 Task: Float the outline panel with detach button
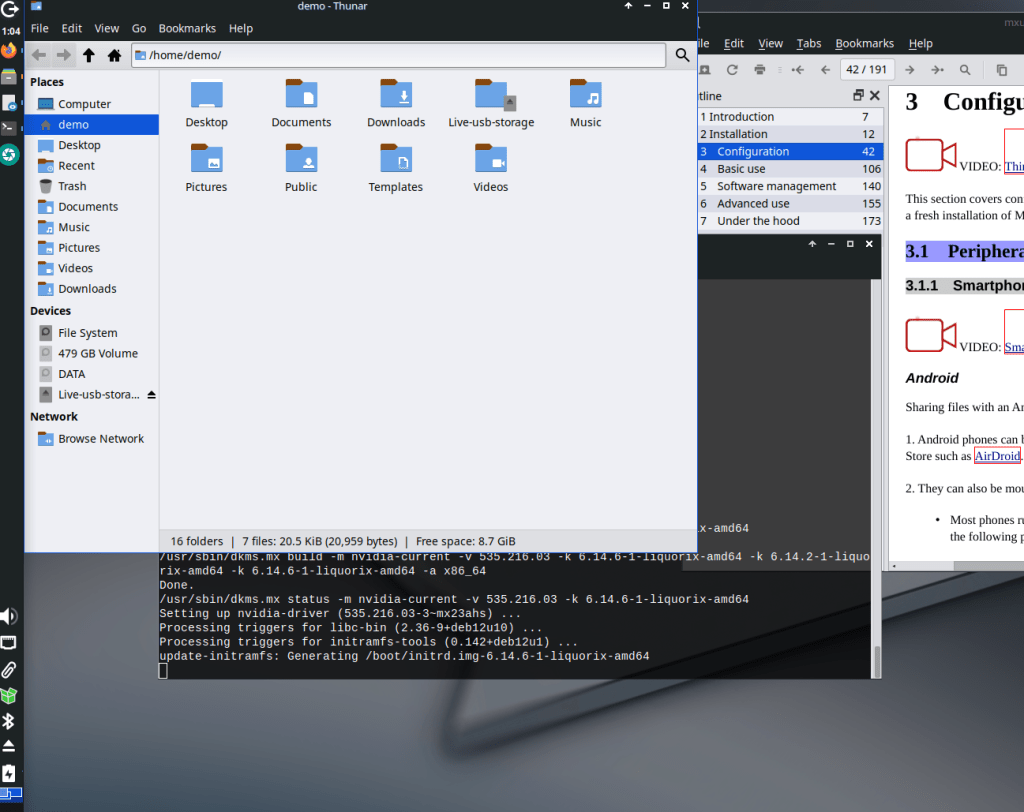click(858, 96)
